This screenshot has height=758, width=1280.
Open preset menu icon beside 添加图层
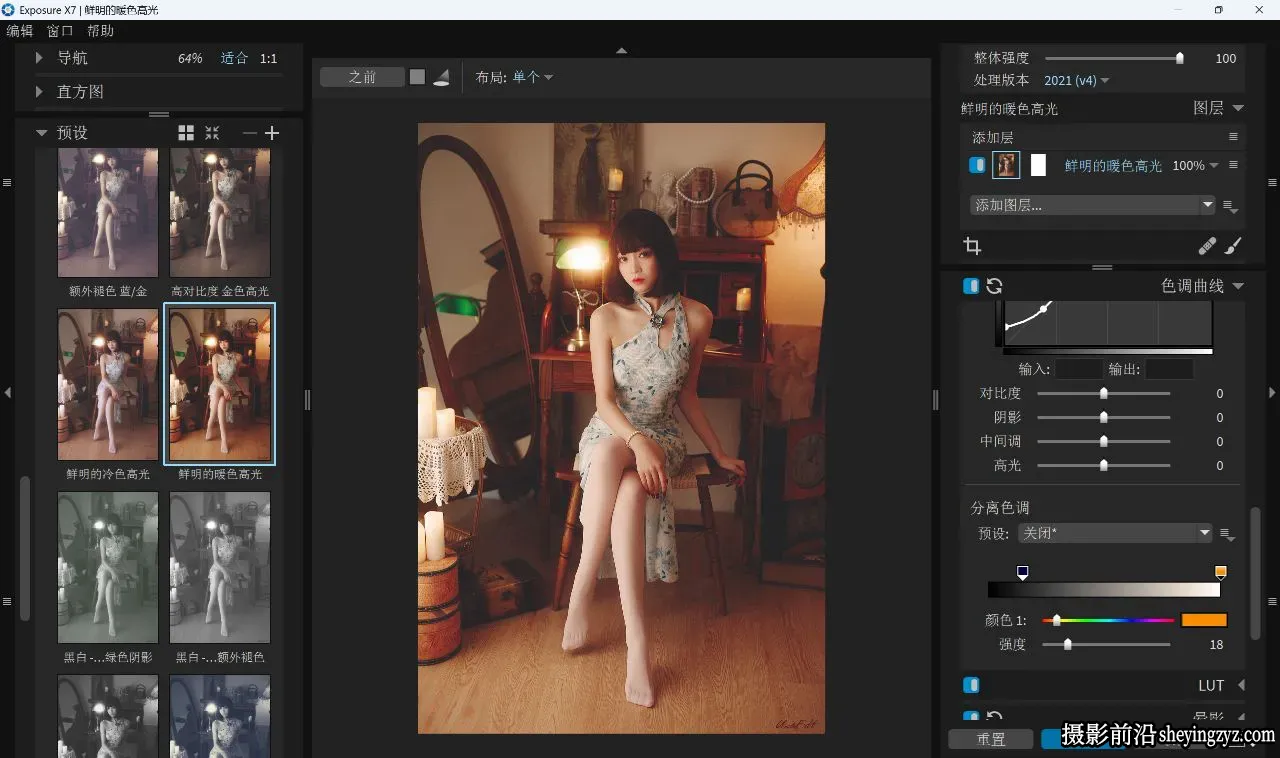[x=1231, y=206]
